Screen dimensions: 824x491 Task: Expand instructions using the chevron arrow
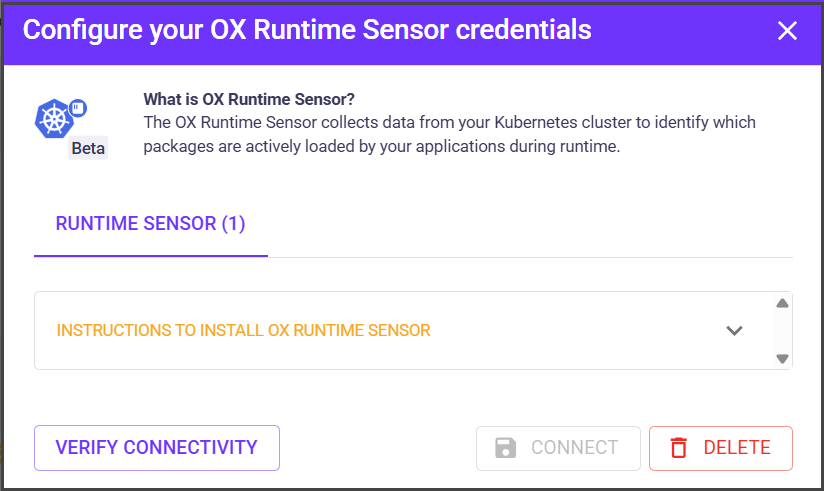(x=734, y=331)
